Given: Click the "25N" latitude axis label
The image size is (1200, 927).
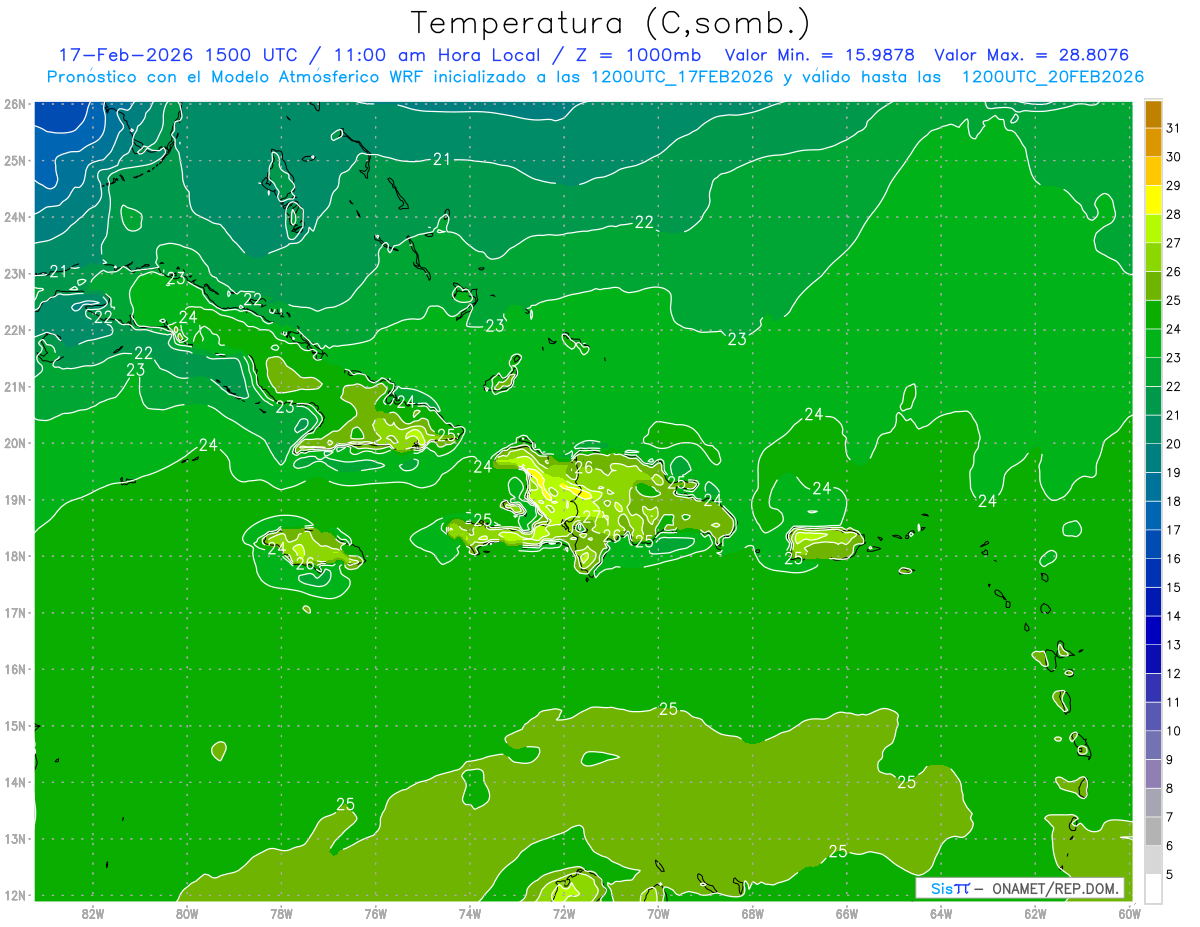Looking at the screenshot, I should pos(14,160).
